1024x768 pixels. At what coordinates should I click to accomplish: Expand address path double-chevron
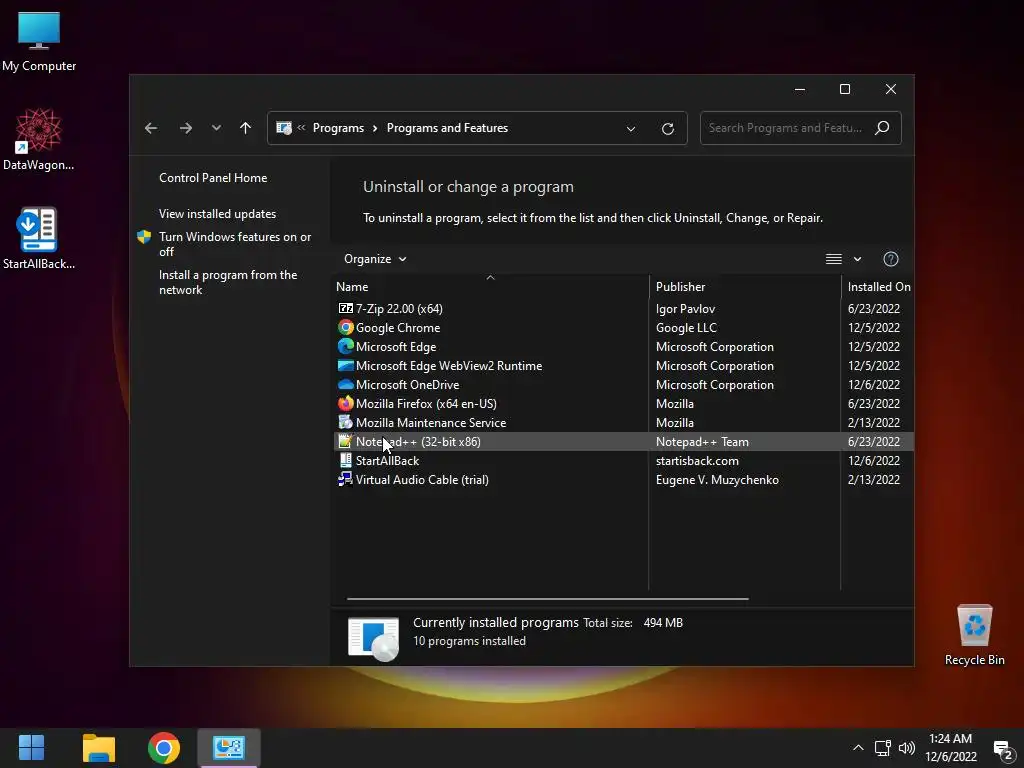(301, 128)
